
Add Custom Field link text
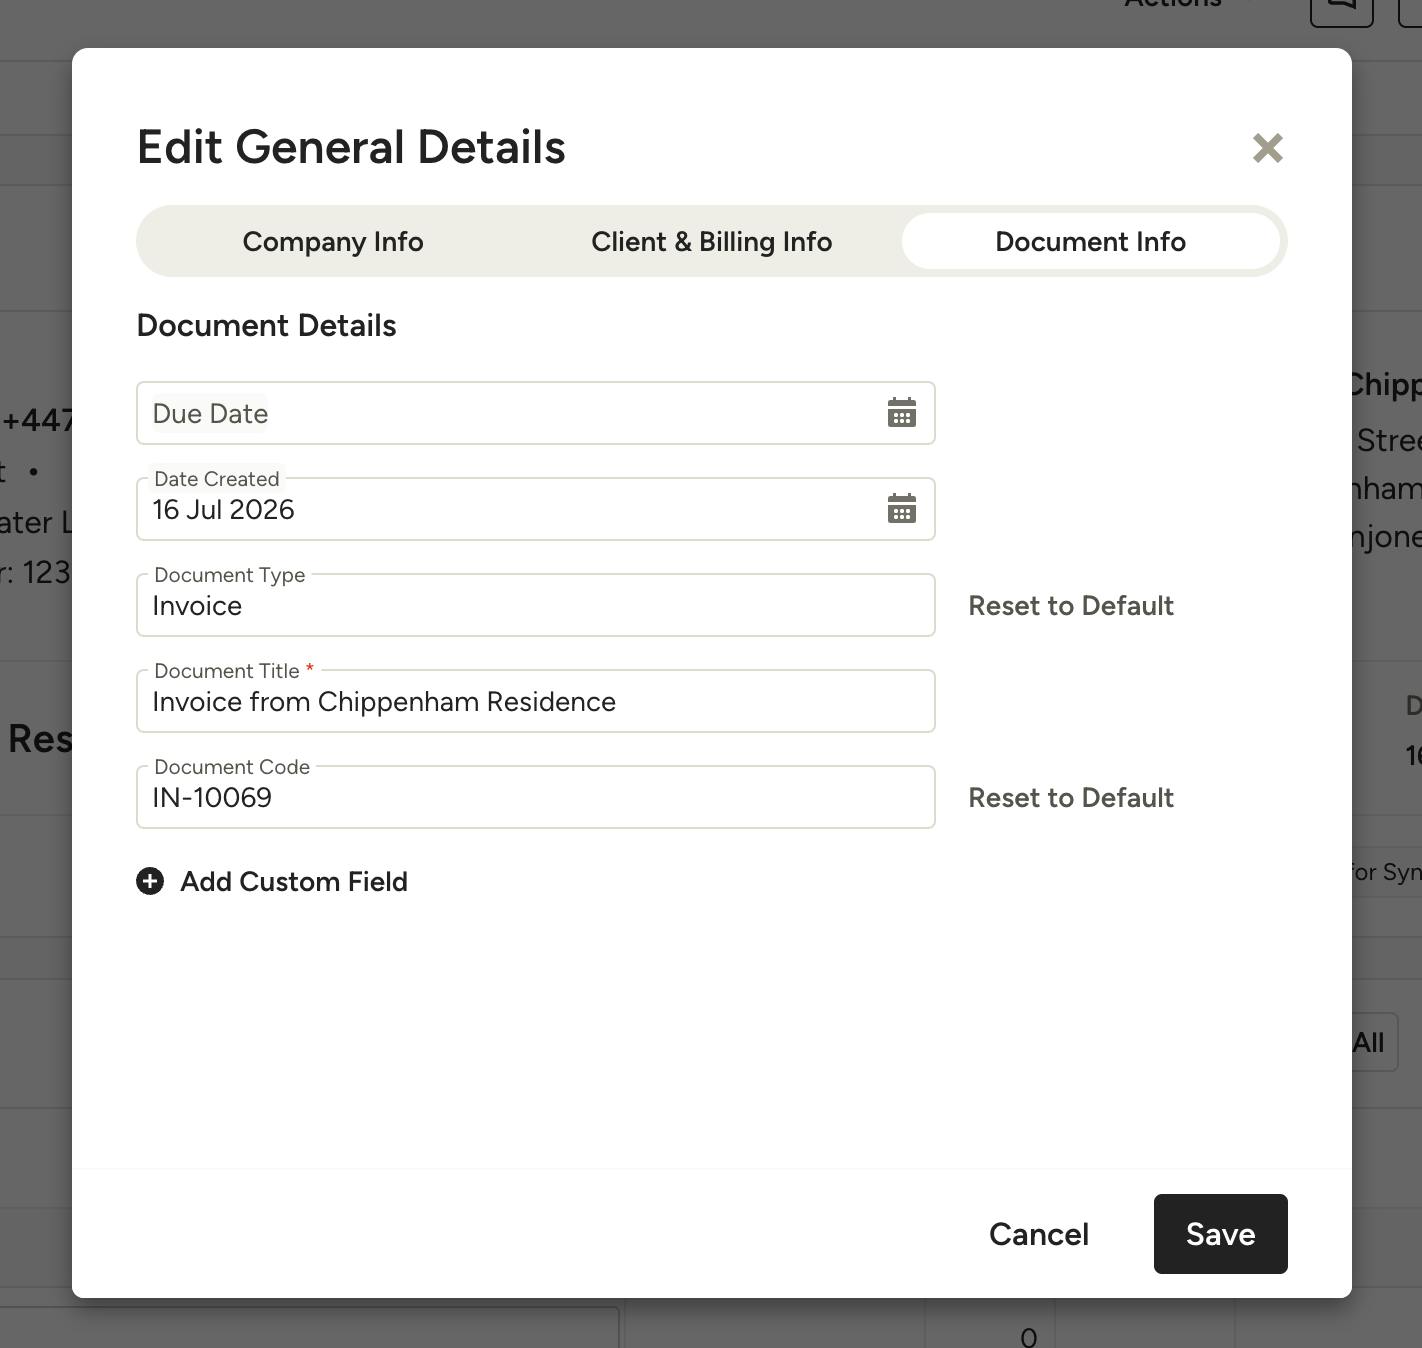(294, 881)
